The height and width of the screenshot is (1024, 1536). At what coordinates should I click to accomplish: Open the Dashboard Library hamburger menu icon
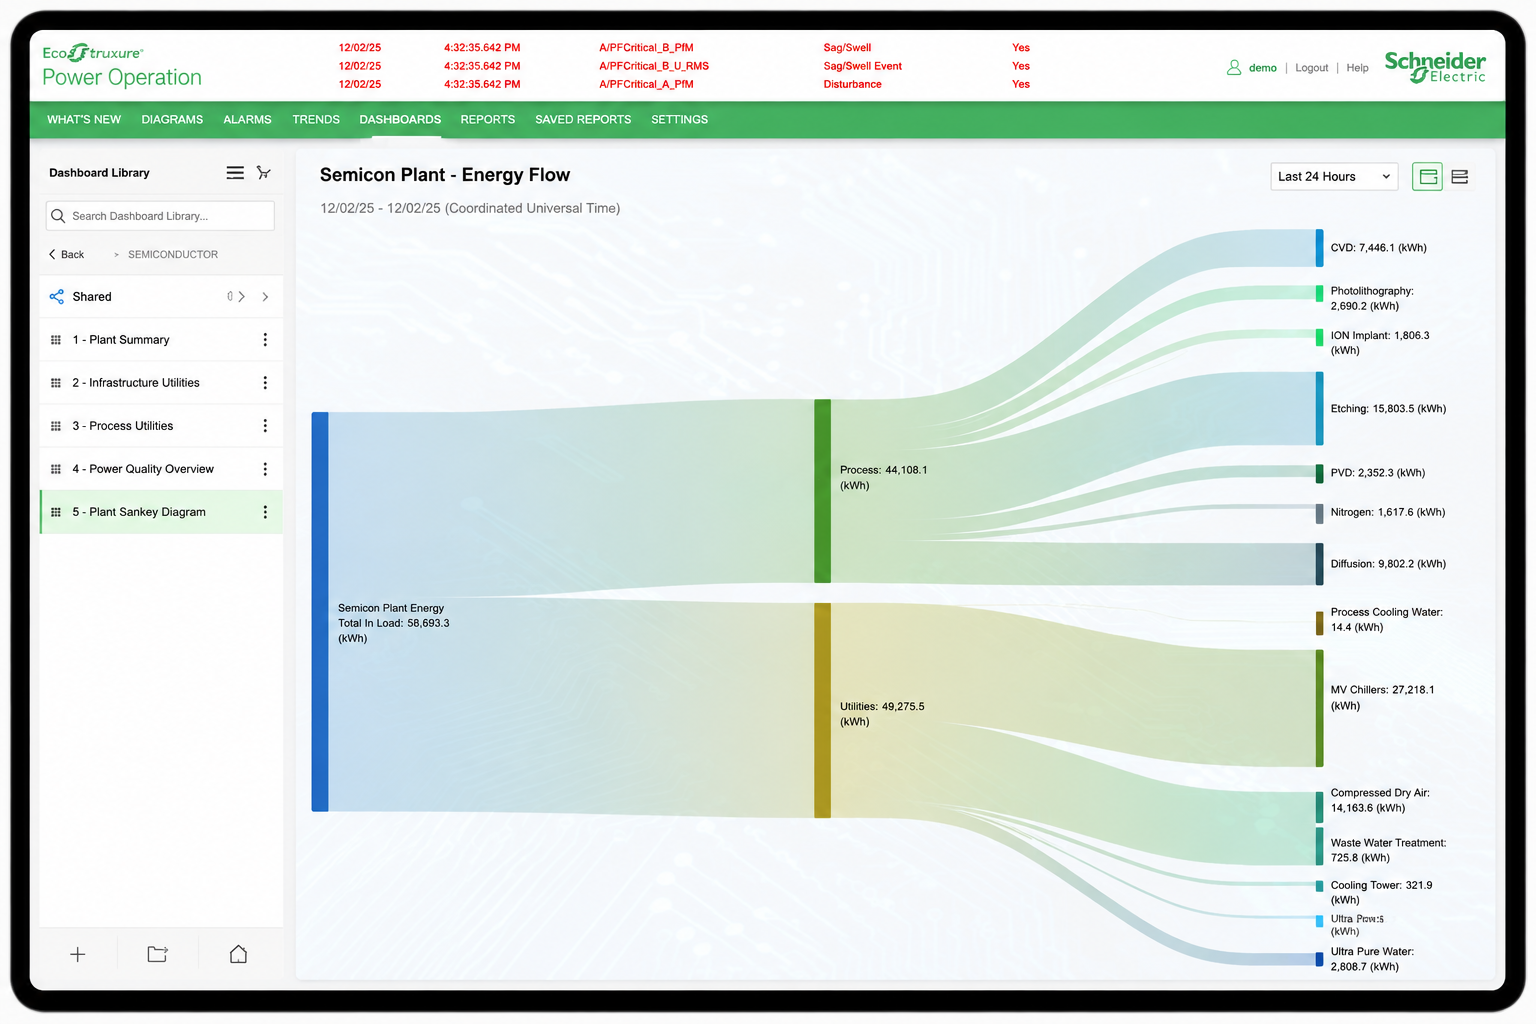pyautogui.click(x=235, y=173)
